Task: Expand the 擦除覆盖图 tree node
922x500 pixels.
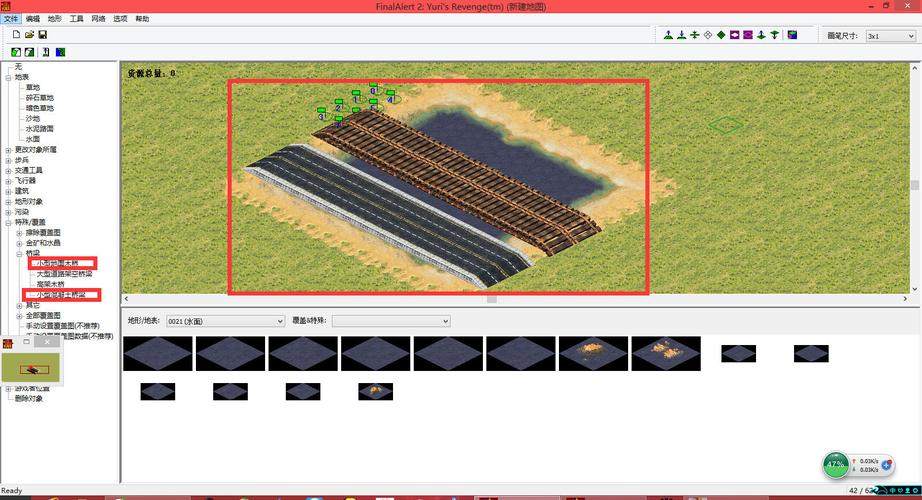Action: [x=19, y=233]
